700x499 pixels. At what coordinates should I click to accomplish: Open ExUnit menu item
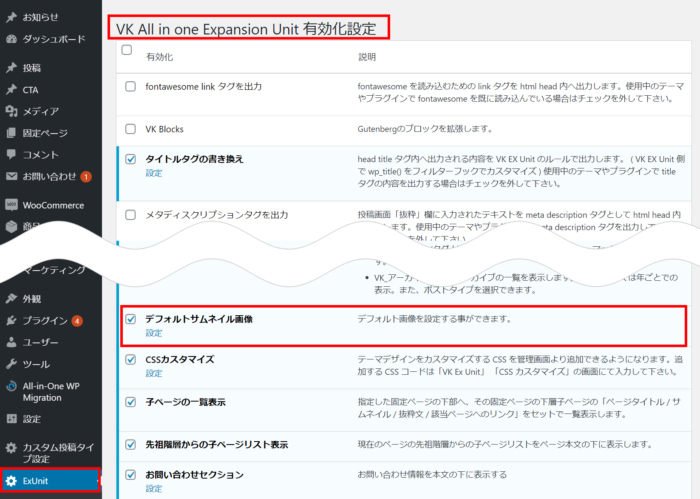(51, 481)
